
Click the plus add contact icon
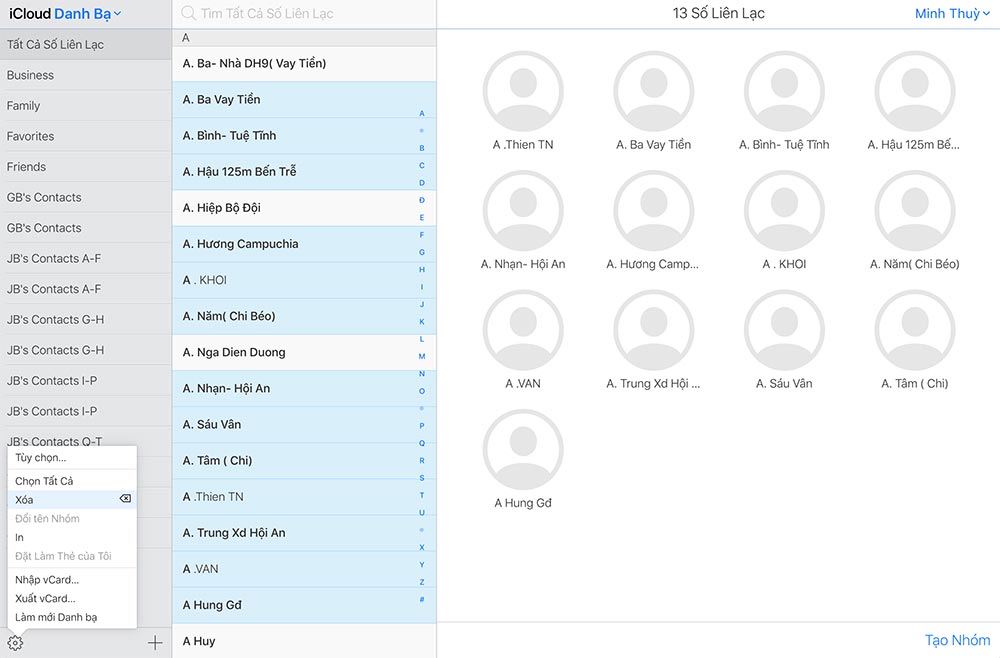tap(155, 643)
